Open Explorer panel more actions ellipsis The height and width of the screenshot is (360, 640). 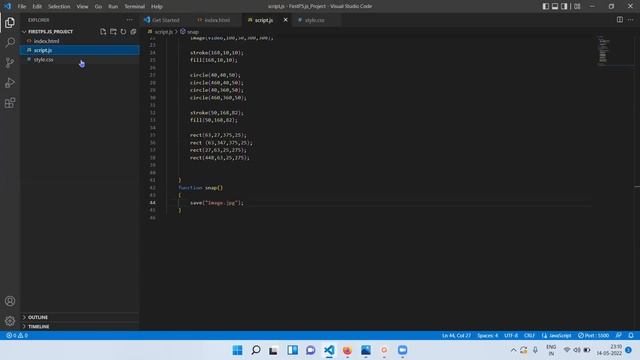[129, 20]
